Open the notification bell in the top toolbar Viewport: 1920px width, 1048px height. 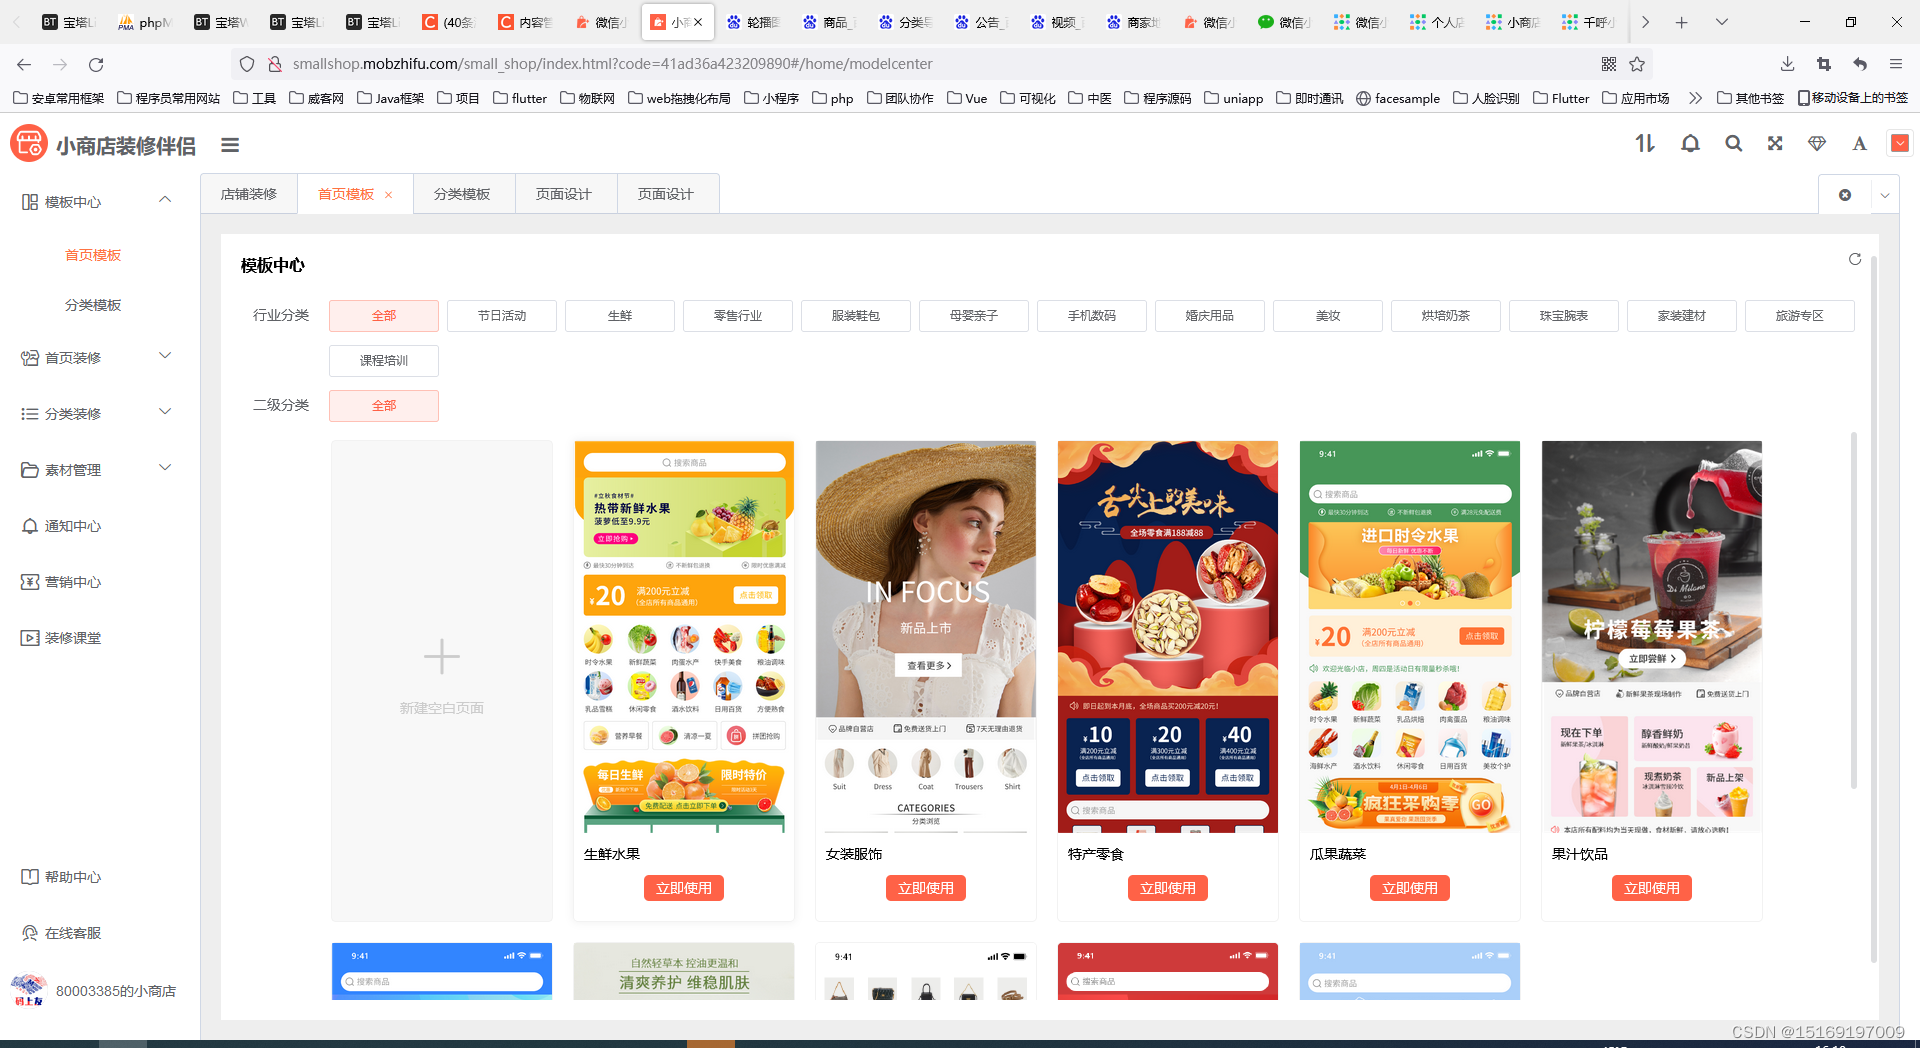1690,144
